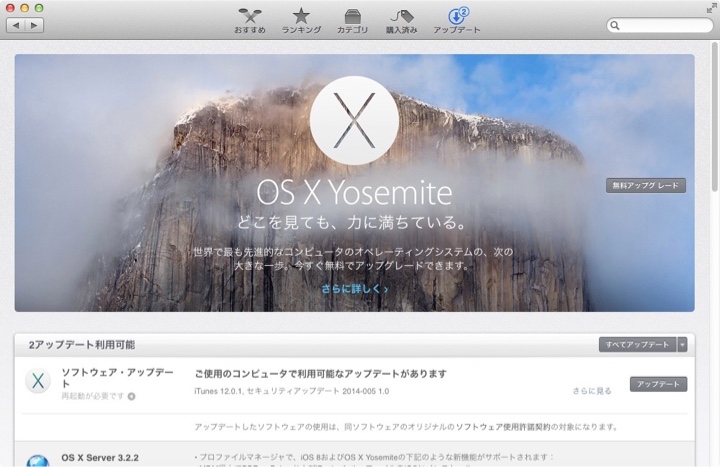
Task: Click the どこを見ても、力に満ちている tagline
Action: pos(352,223)
